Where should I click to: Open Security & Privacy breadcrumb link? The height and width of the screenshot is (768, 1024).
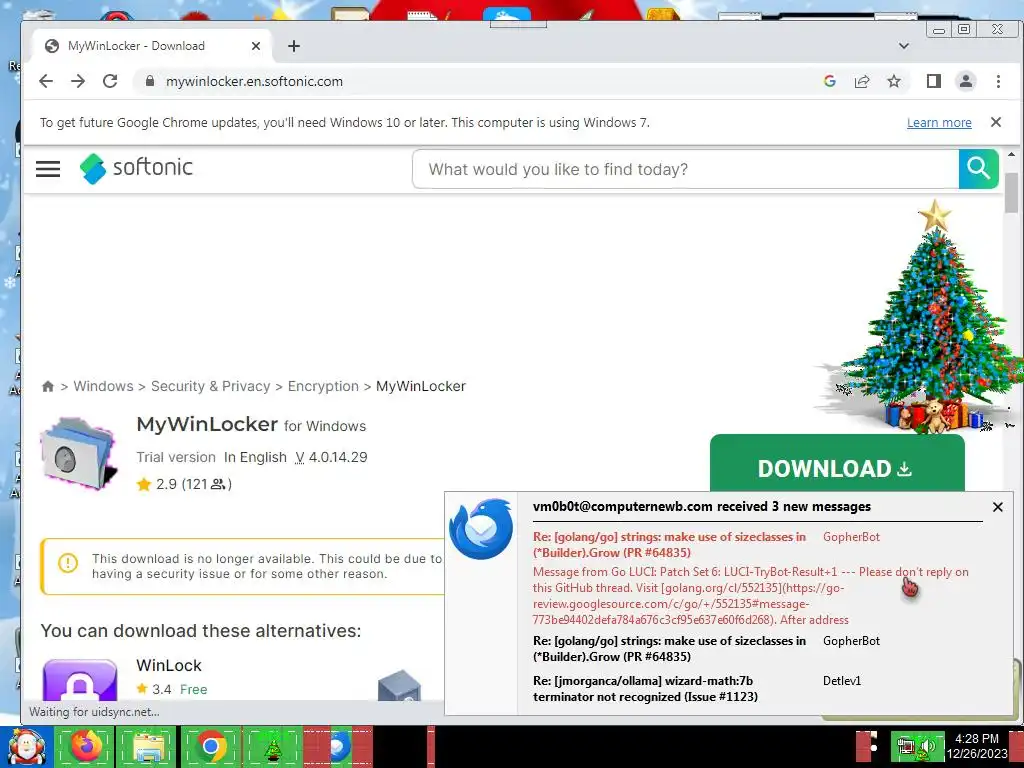[x=210, y=386]
